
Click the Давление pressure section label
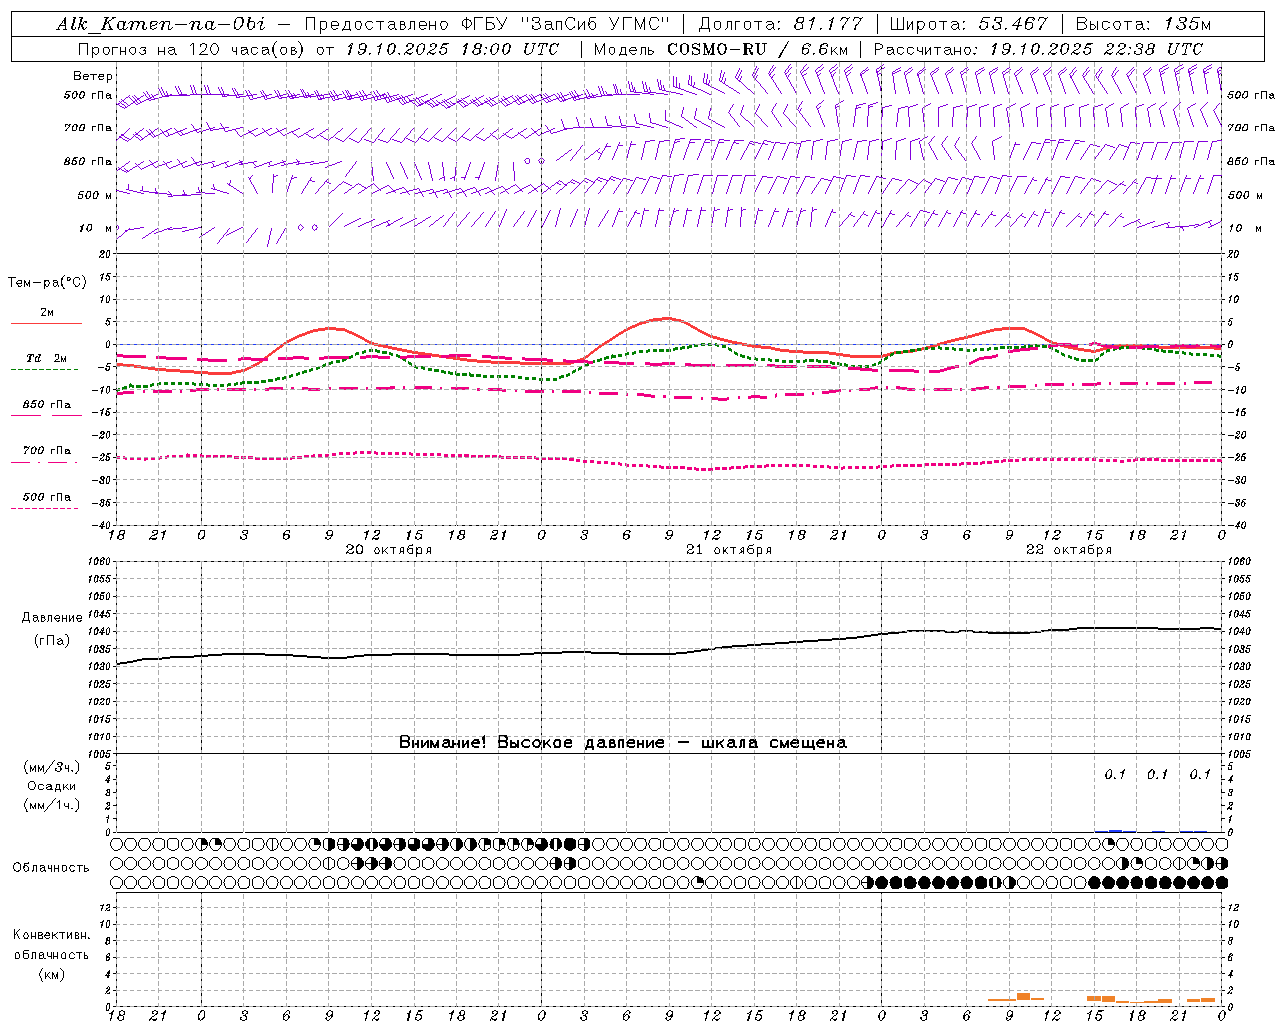(52, 618)
